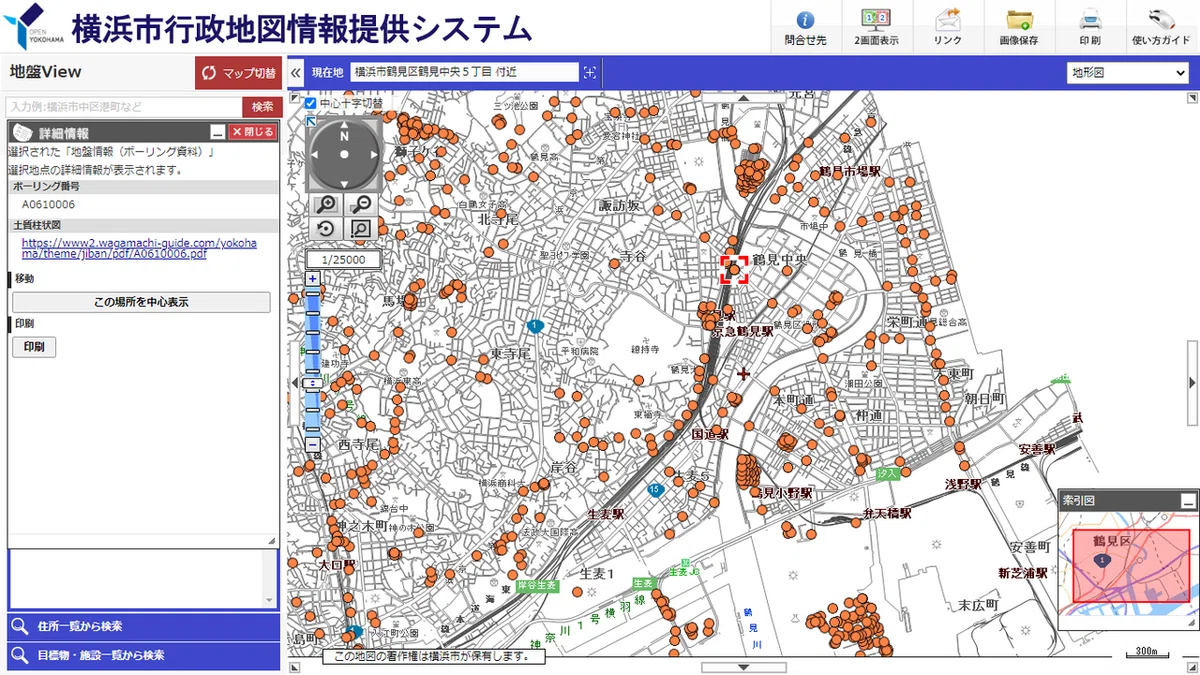This screenshot has height=675, width=1200.
Task: Click the magnifier zoom-in tool
Action: (327, 204)
